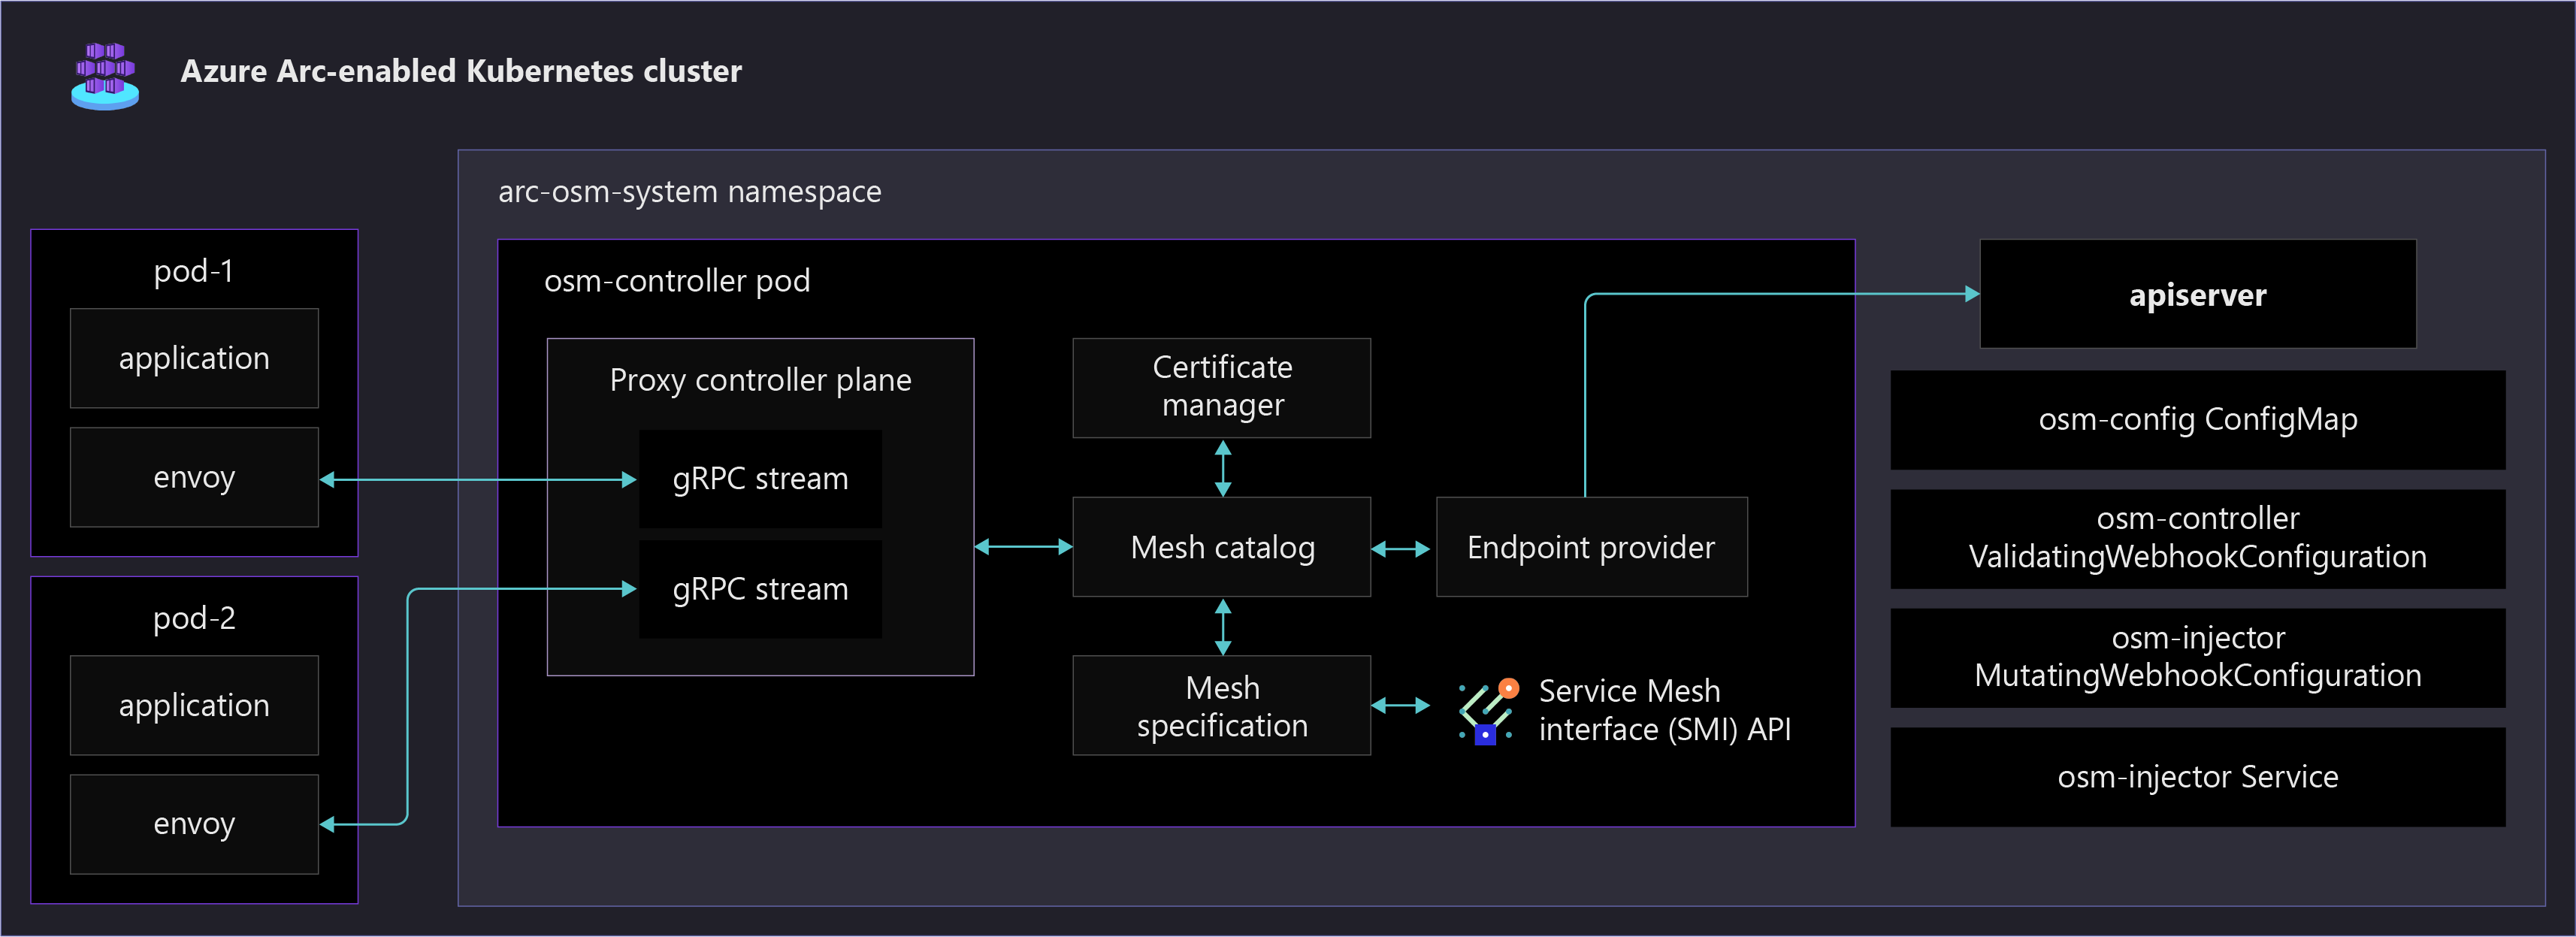Select osm-controller ValidatingWebhookConfiguration box
Viewport: 2576px width, 937px height.
point(2197,538)
